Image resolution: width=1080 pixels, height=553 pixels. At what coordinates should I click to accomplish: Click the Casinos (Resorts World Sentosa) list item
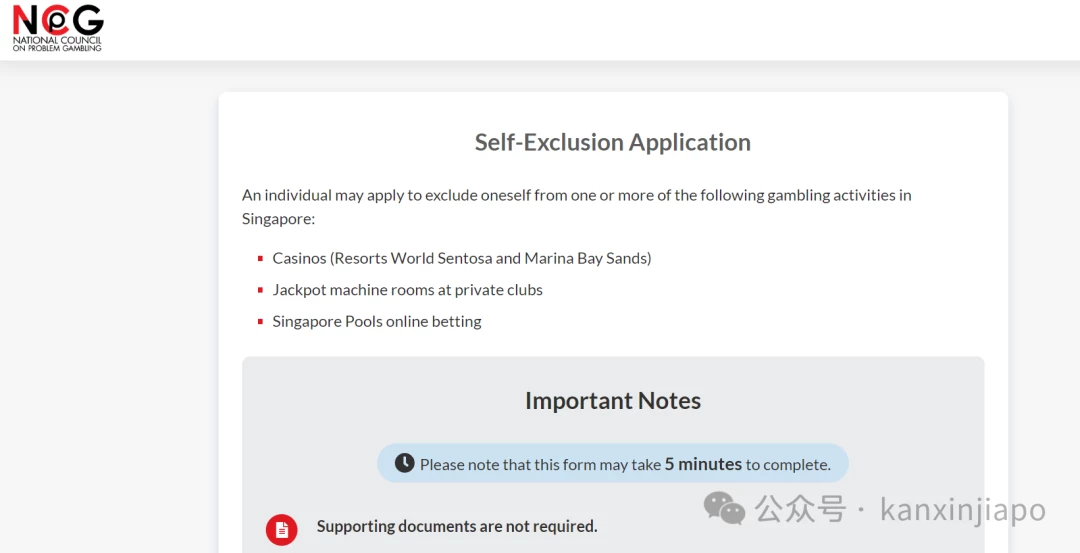[x=461, y=258]
